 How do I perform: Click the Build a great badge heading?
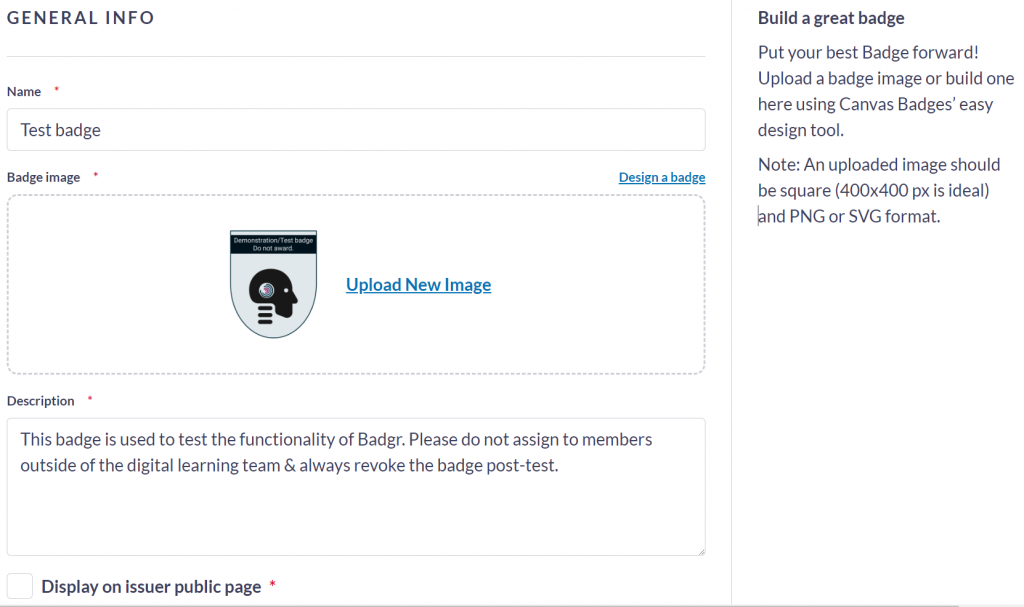tap(831, 18)
